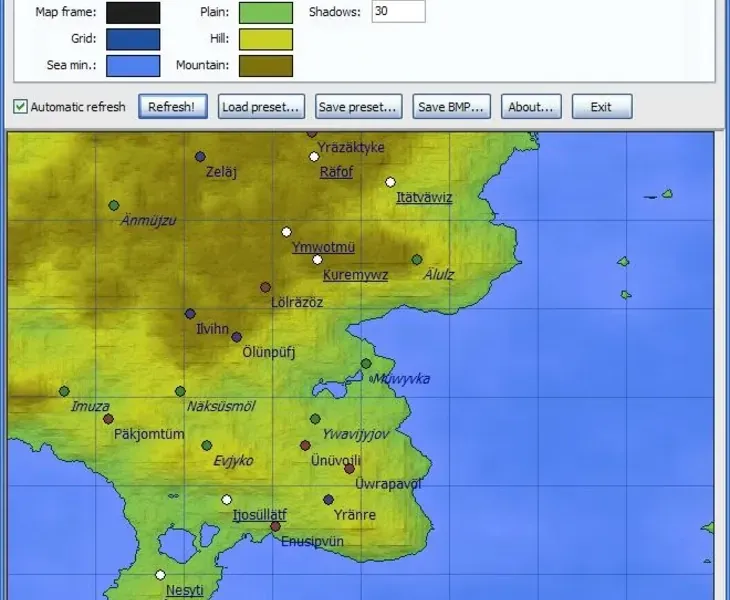The image size is (730, 600).
Task: Toggle the Automatic refresh checkbox
Action: pos(20,107)
